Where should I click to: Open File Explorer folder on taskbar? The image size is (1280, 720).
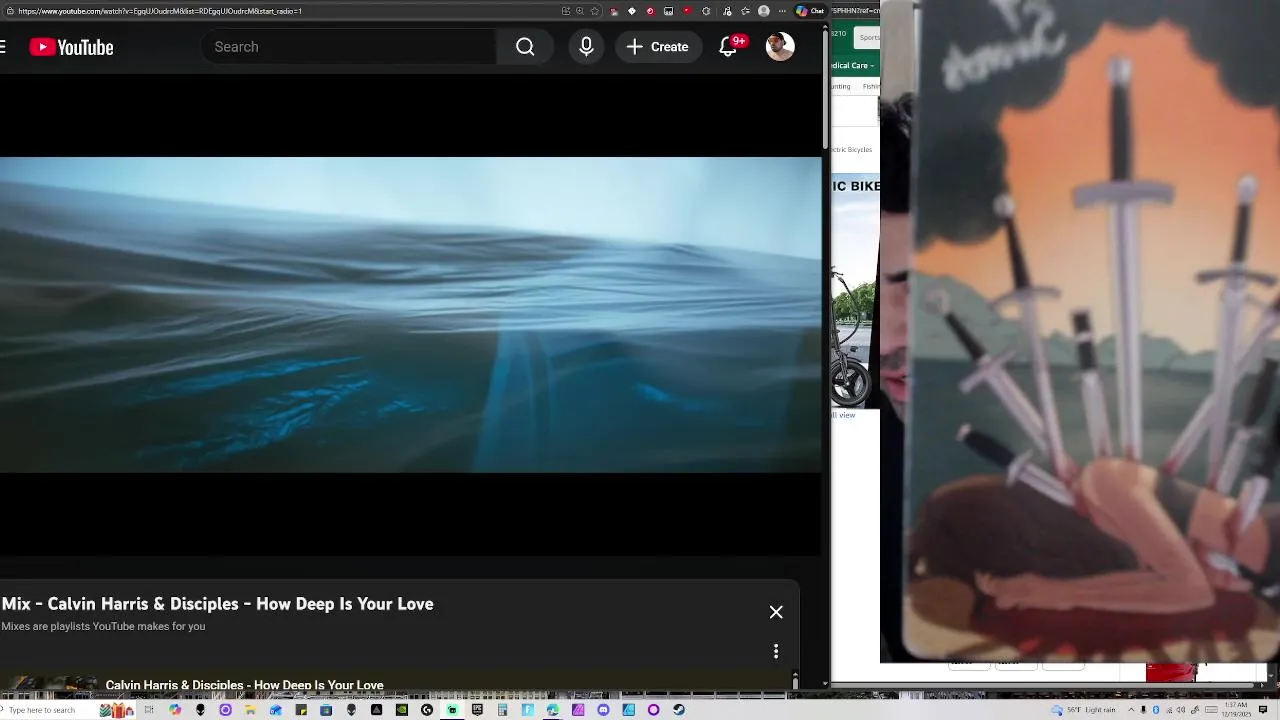coord(250,710)
